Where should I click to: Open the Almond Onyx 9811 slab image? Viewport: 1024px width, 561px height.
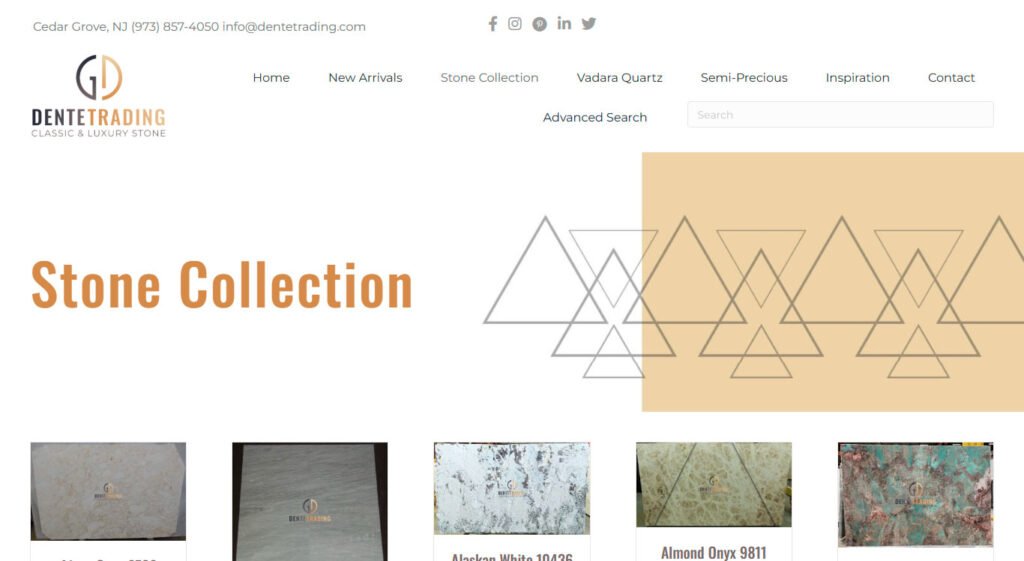click(x=714, y=485)
